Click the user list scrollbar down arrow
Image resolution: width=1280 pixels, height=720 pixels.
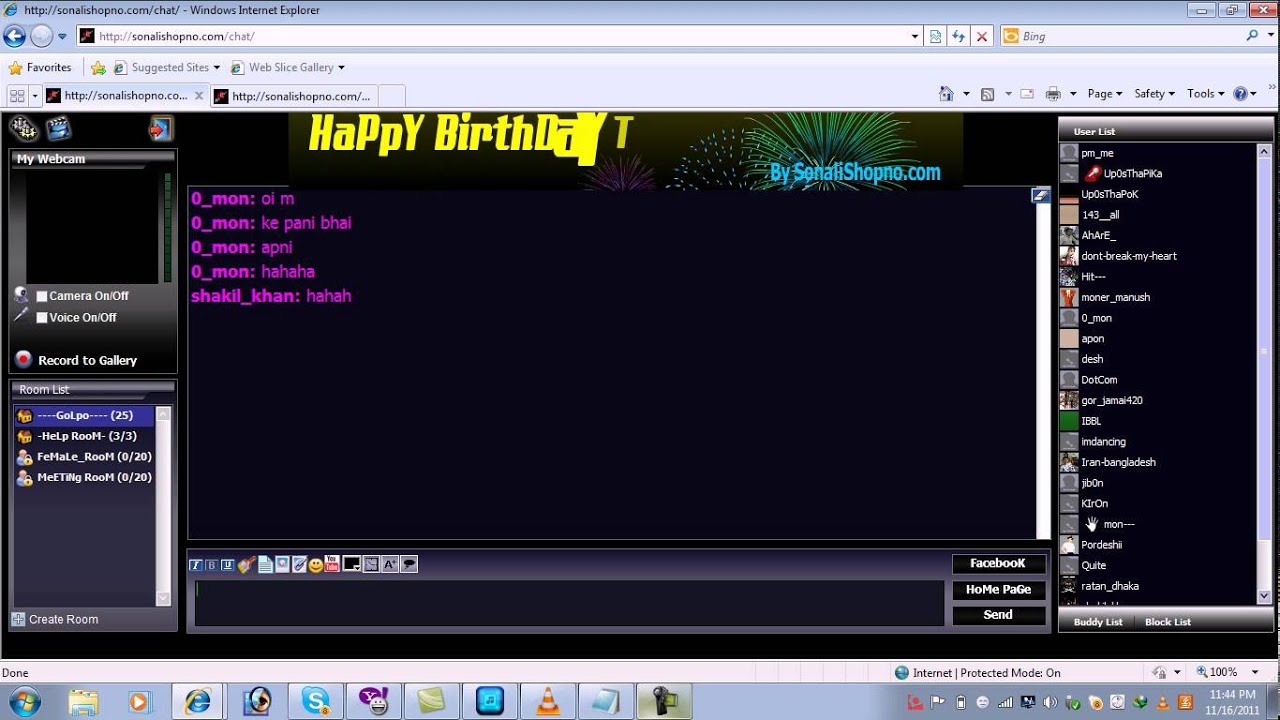pyautogui.click(x=1264, y=597)
